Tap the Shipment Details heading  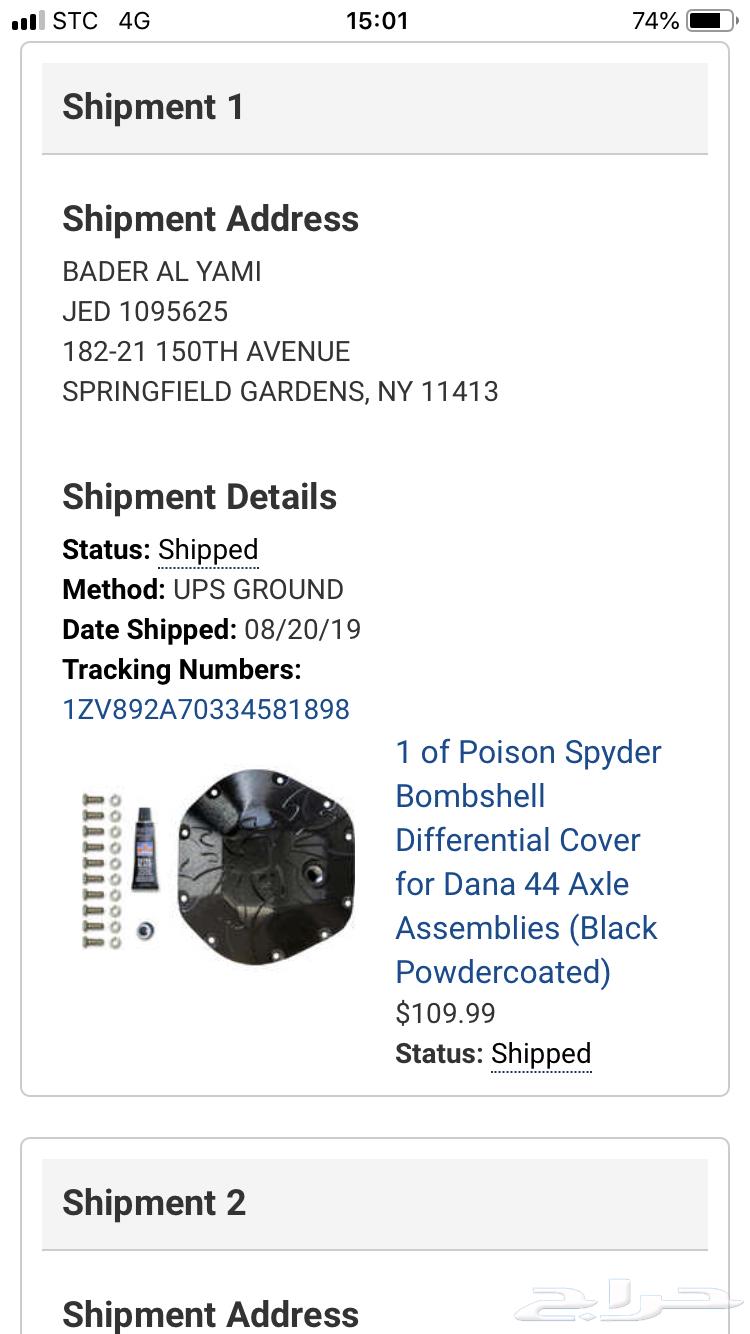(x=200, y=497)
